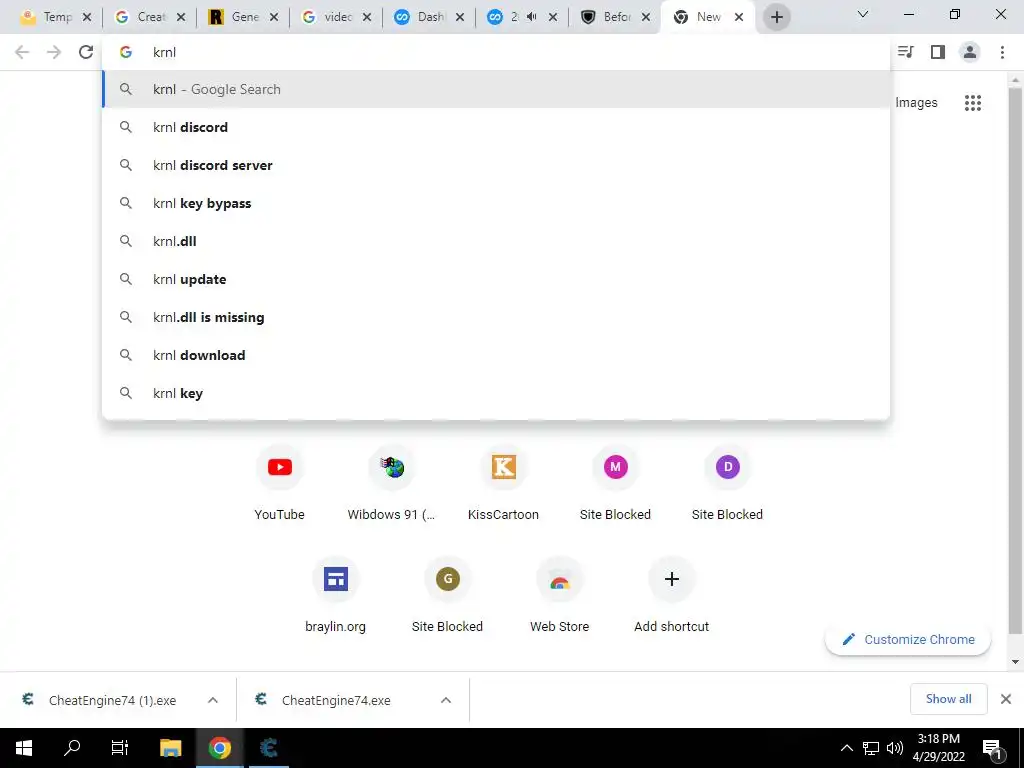Open the profile avatar menu

point(970,52)
